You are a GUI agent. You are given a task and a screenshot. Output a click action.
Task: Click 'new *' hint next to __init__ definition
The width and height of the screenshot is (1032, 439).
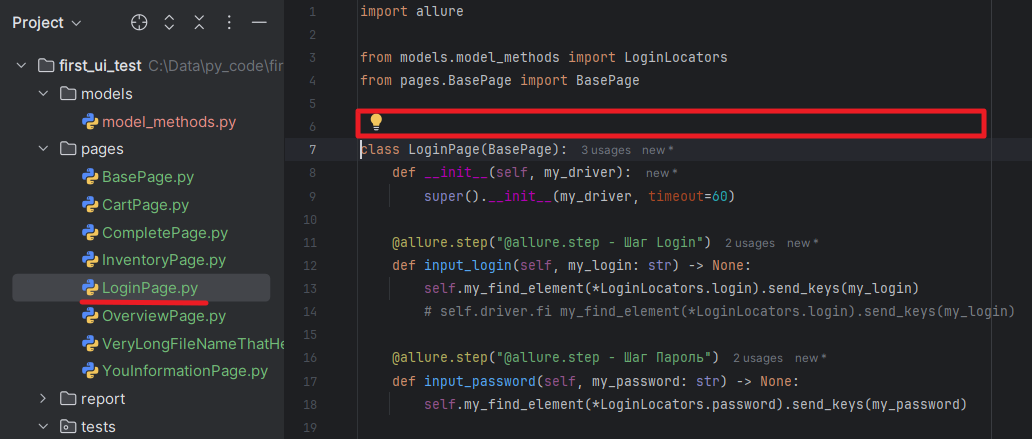(x=661, y=173)
